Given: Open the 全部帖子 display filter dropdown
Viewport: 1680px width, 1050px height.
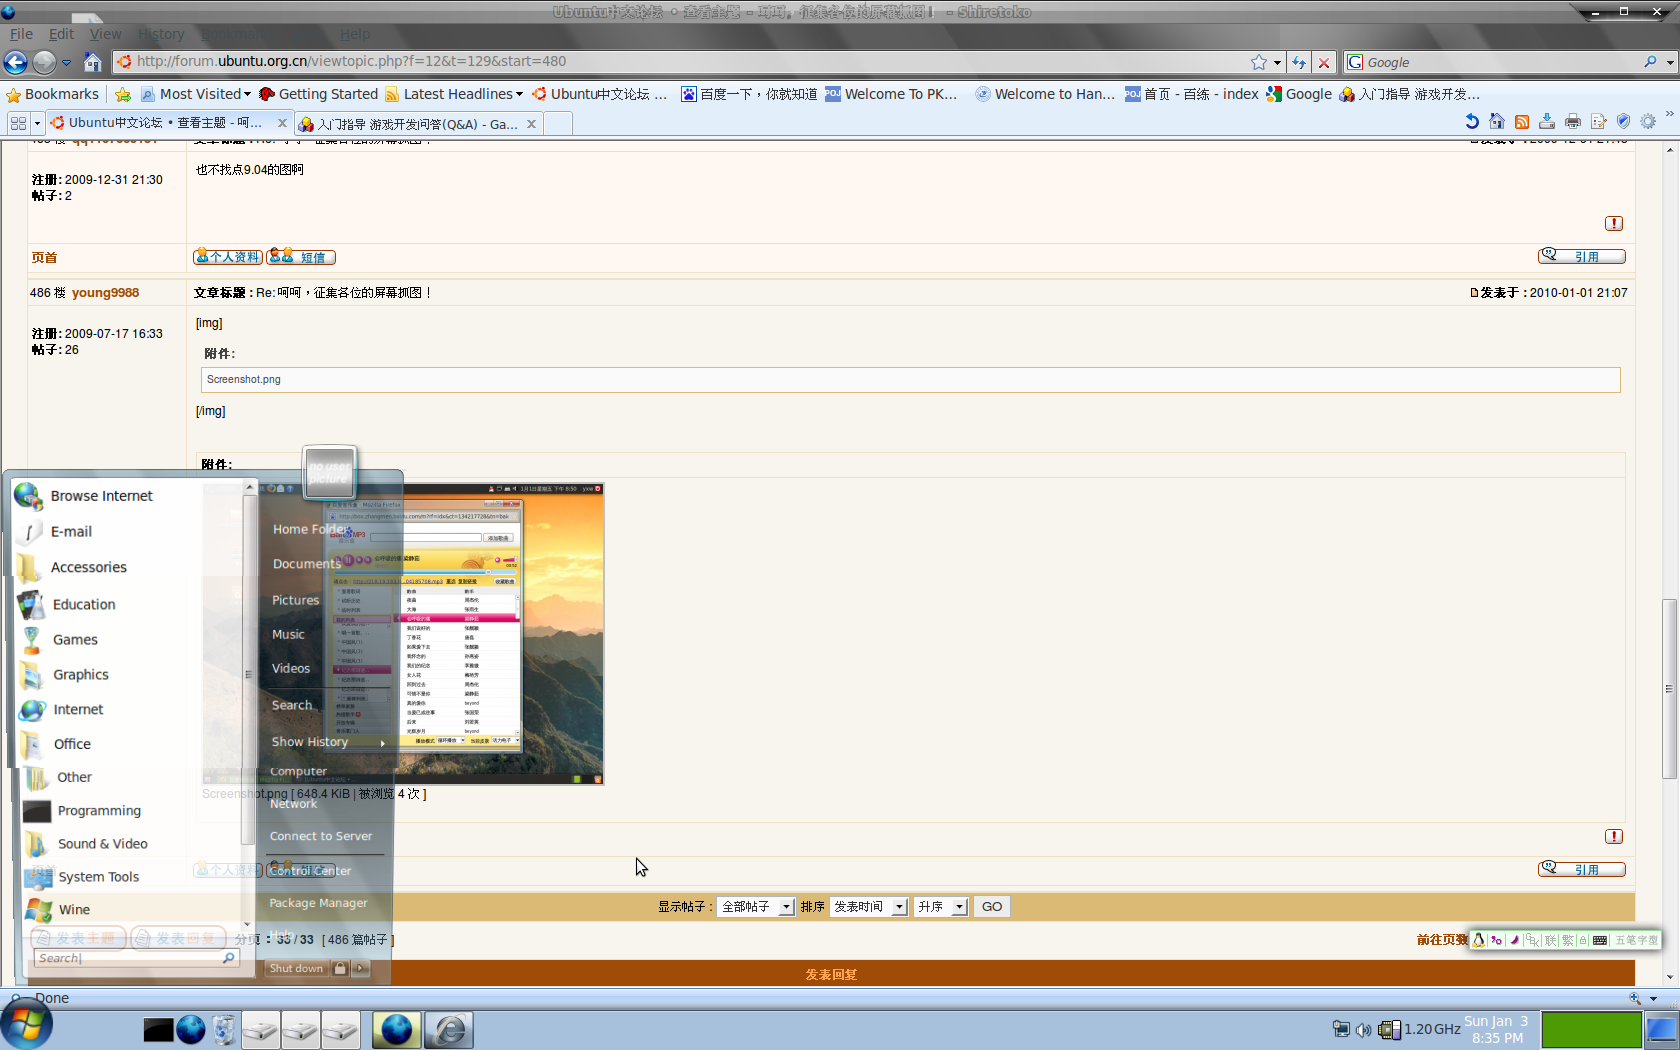Looking at the screenshot, I should pyautogui.click(x=757, y=907).
